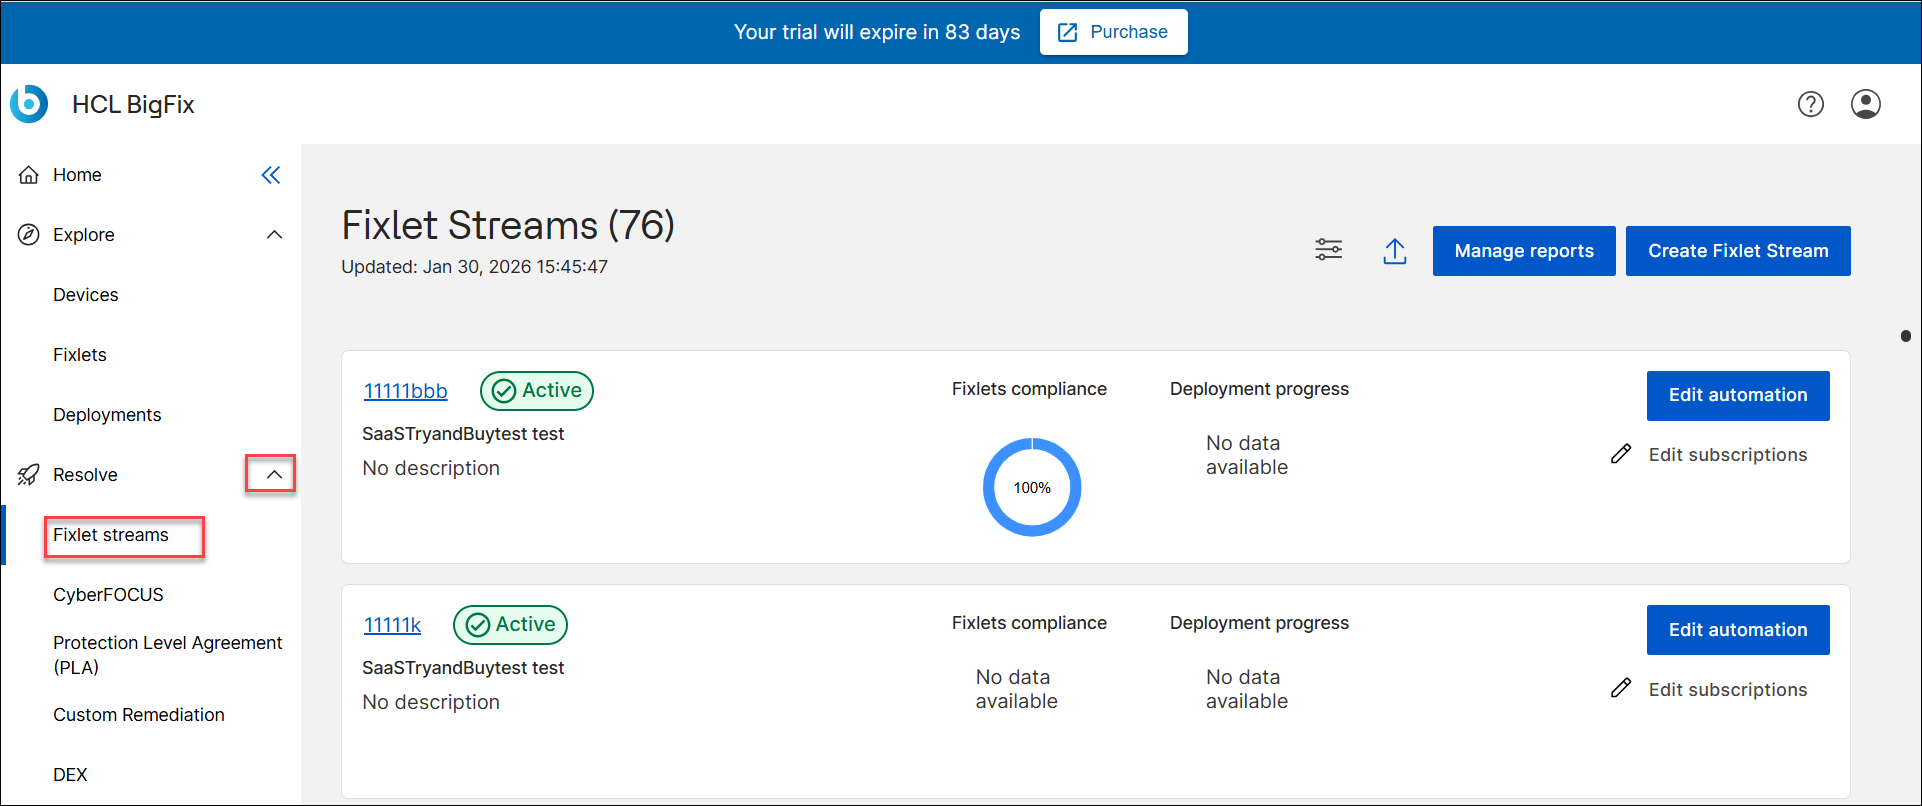Click the 100% fixlets compliance donut chart

point(1032,487)
